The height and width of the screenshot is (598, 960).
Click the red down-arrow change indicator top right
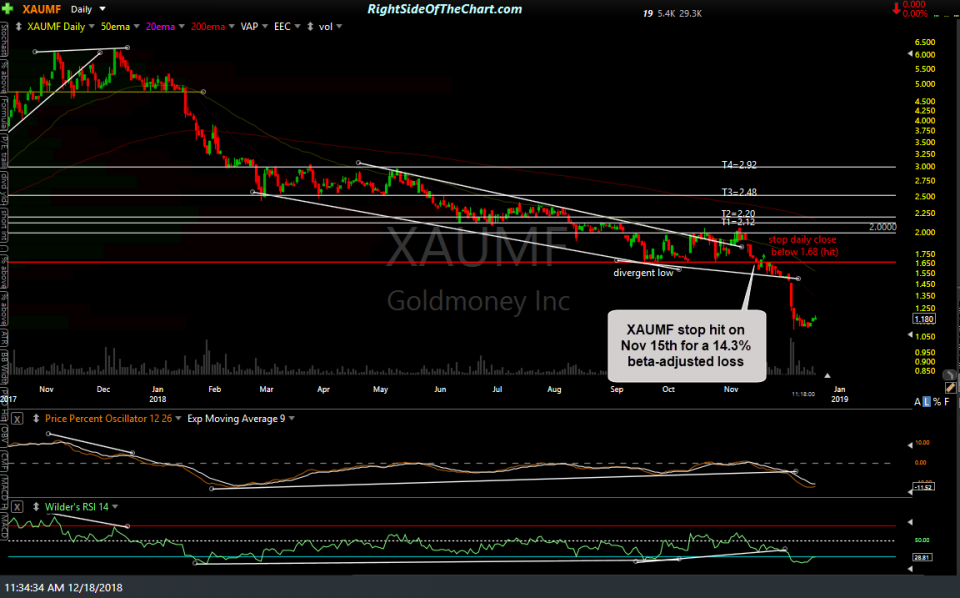(x=897, y=8)
